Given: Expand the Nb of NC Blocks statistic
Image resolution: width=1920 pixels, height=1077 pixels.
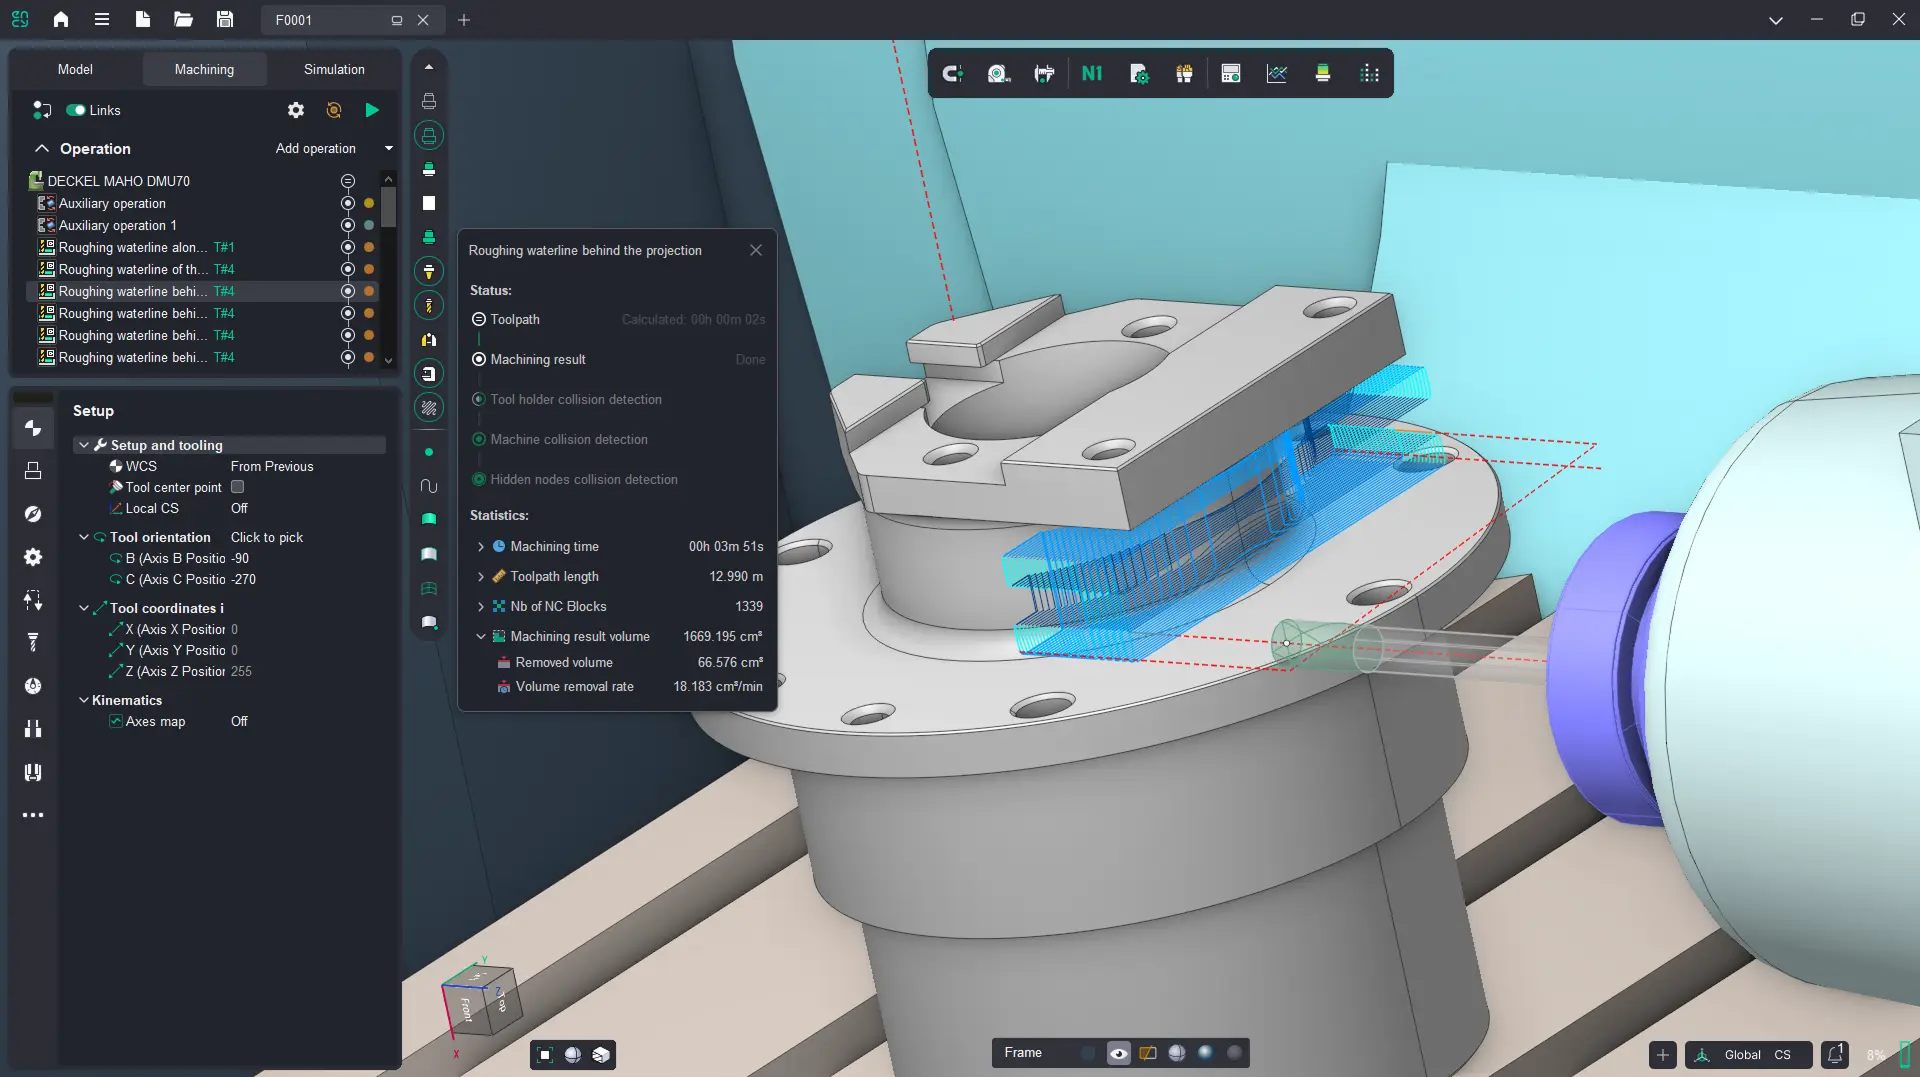Looking at the screenshot, I should [481, 606].
